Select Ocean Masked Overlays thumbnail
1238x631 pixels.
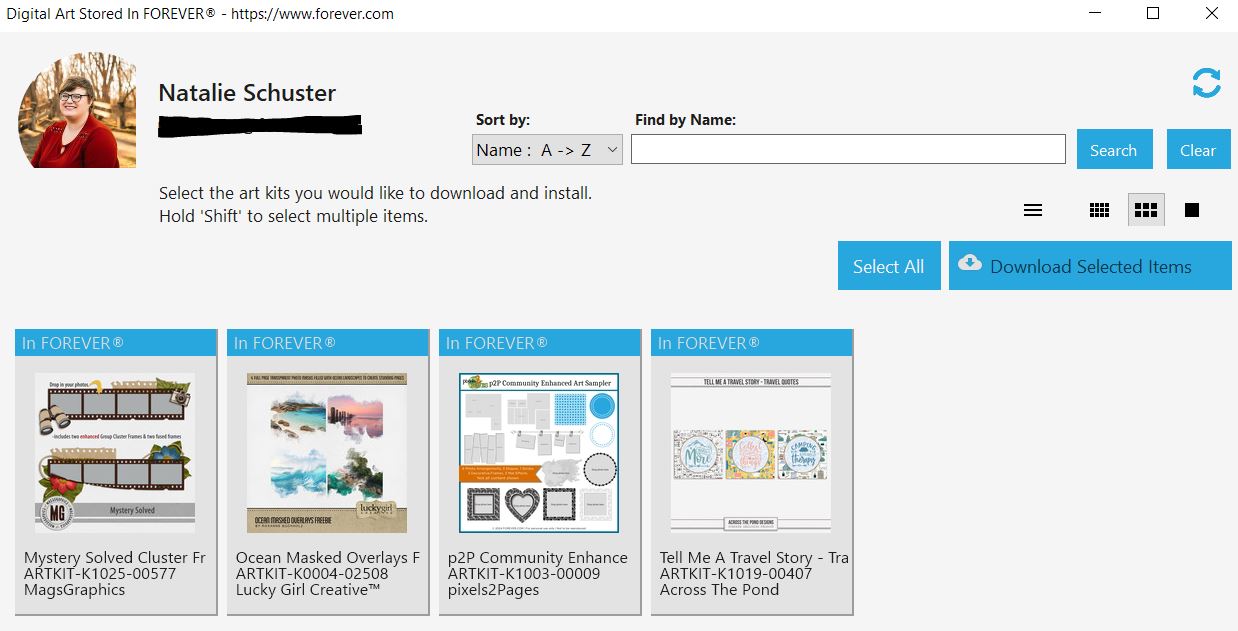point(327,453)
